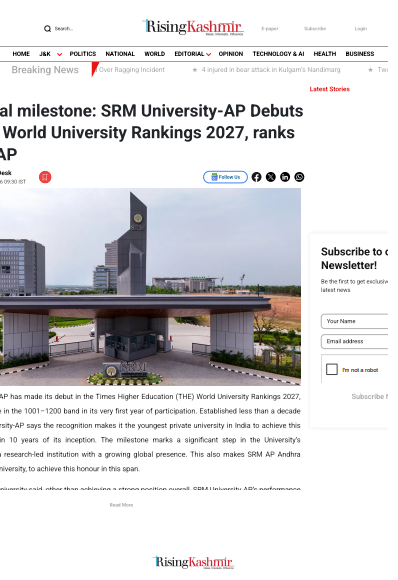Click the Breaking News label
Image resolution: width=398 pixels, height=580 pixels.
click(45, 70)
